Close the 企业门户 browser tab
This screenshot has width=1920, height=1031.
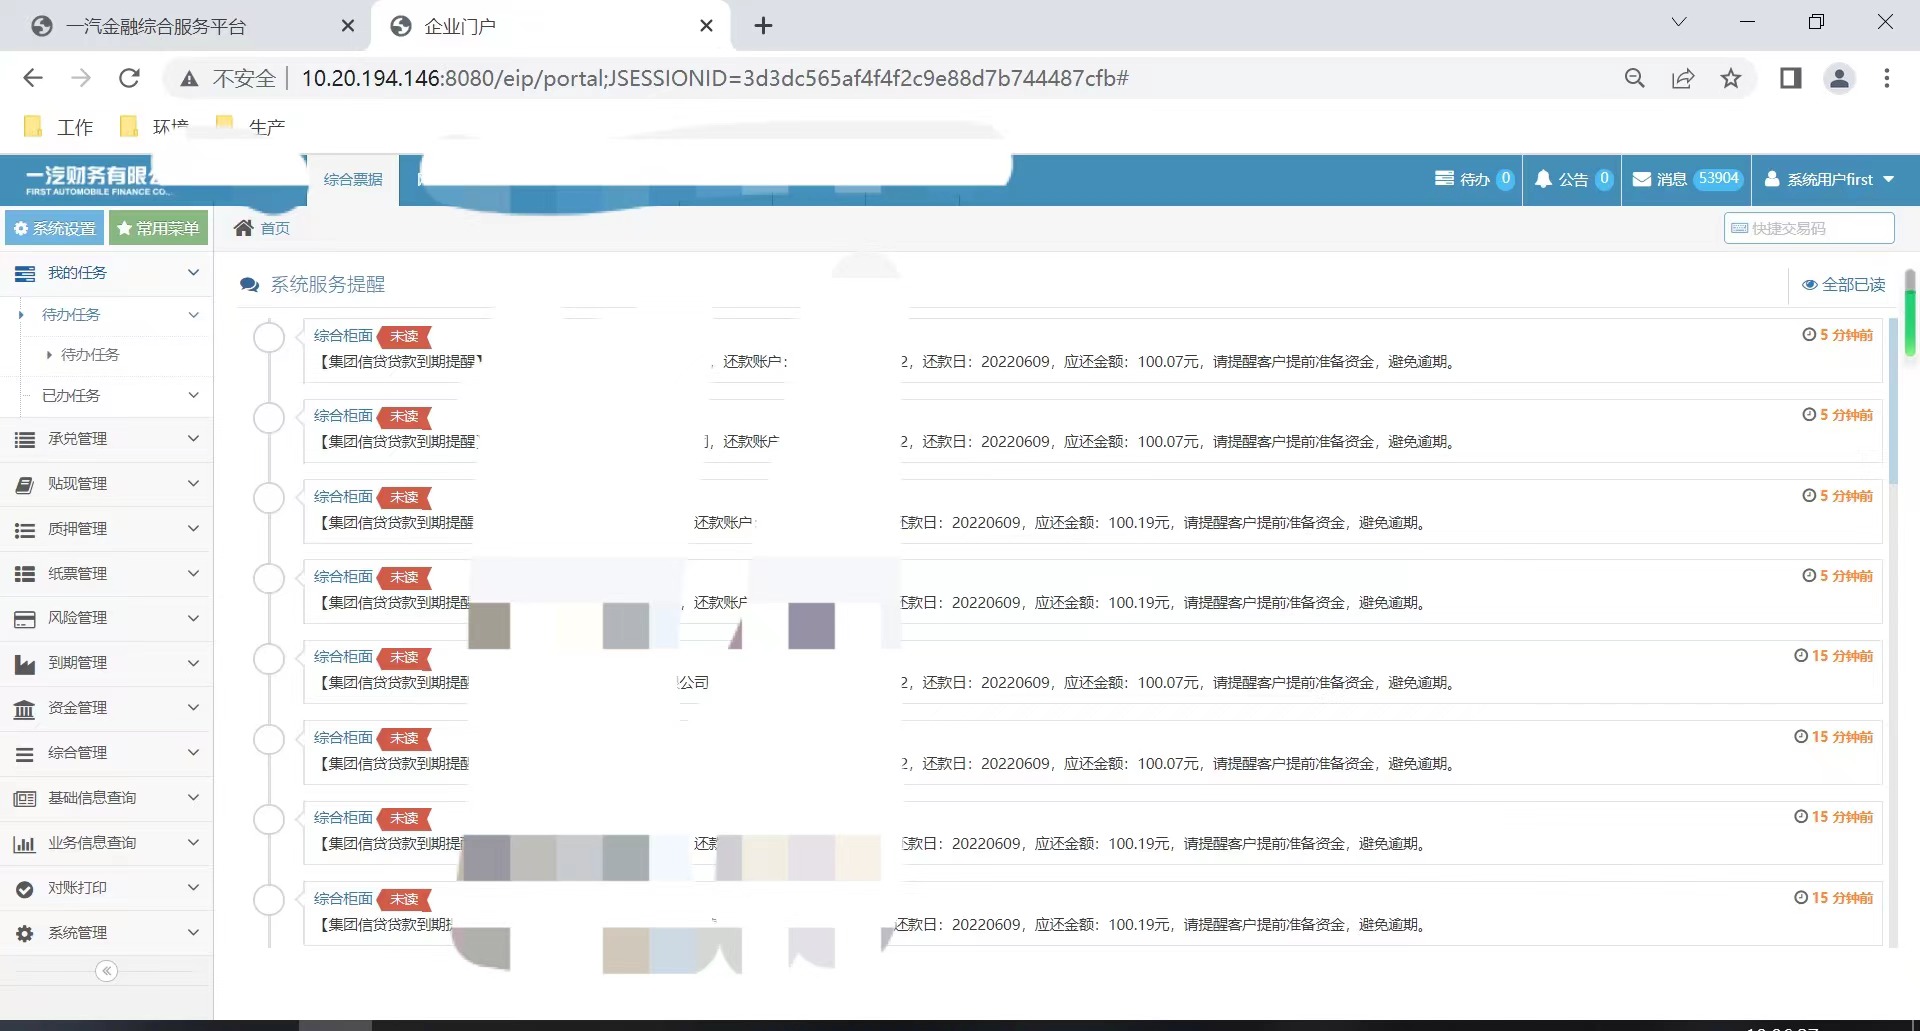tap(706, 26)
